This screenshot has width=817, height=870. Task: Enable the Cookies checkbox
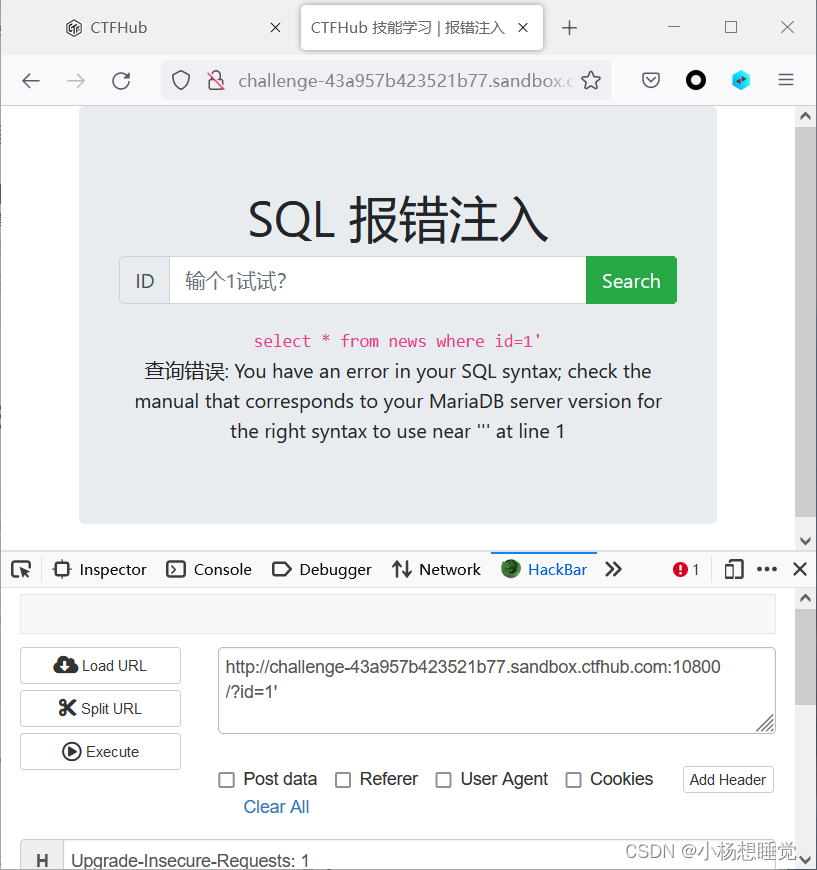[573, 780]
